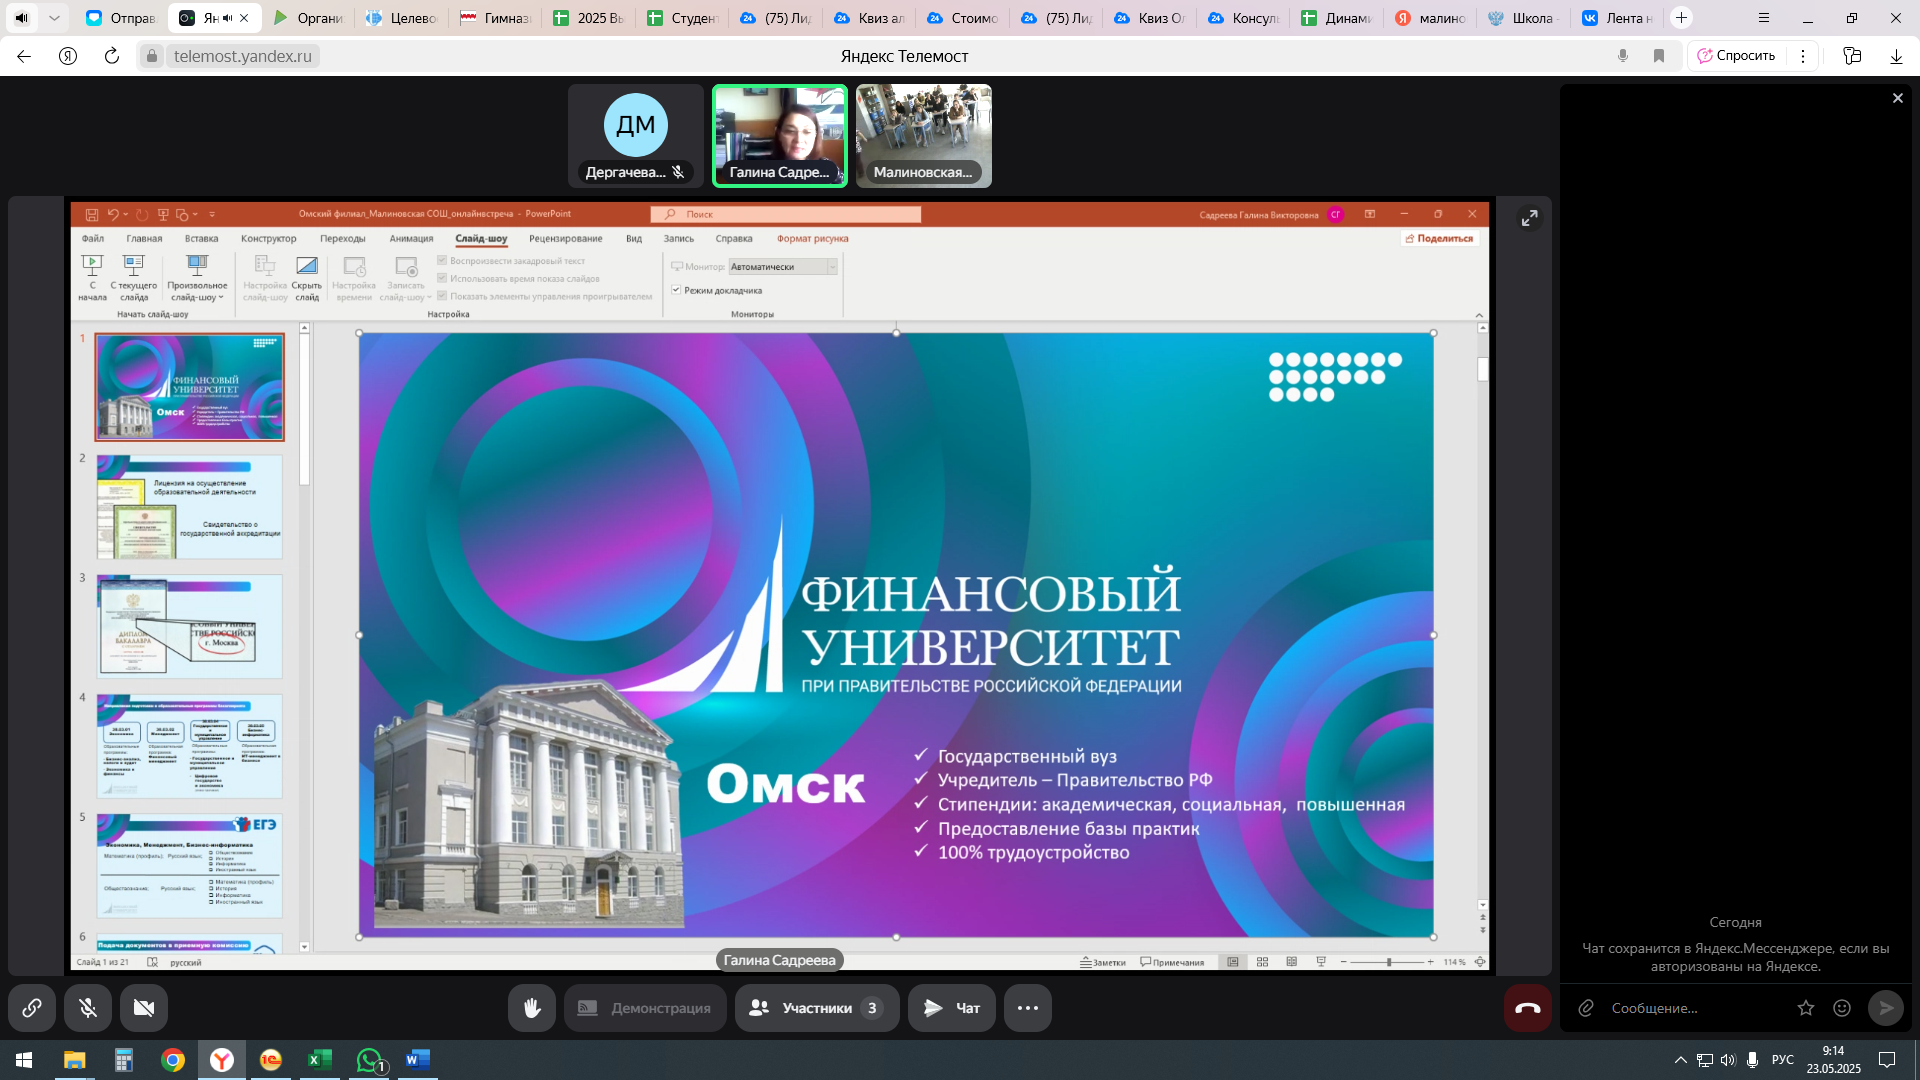Open the browser hamburger menu
This screenshot has width=1920, height=1080.
(1764, 18)
